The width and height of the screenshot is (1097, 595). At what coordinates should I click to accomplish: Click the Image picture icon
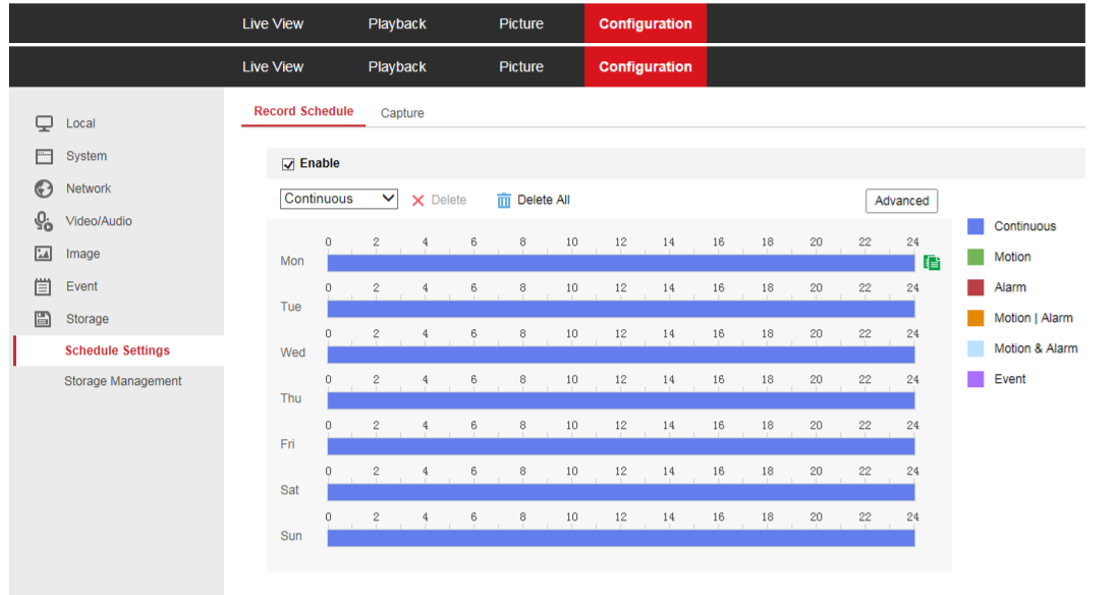tap(44, 254)
